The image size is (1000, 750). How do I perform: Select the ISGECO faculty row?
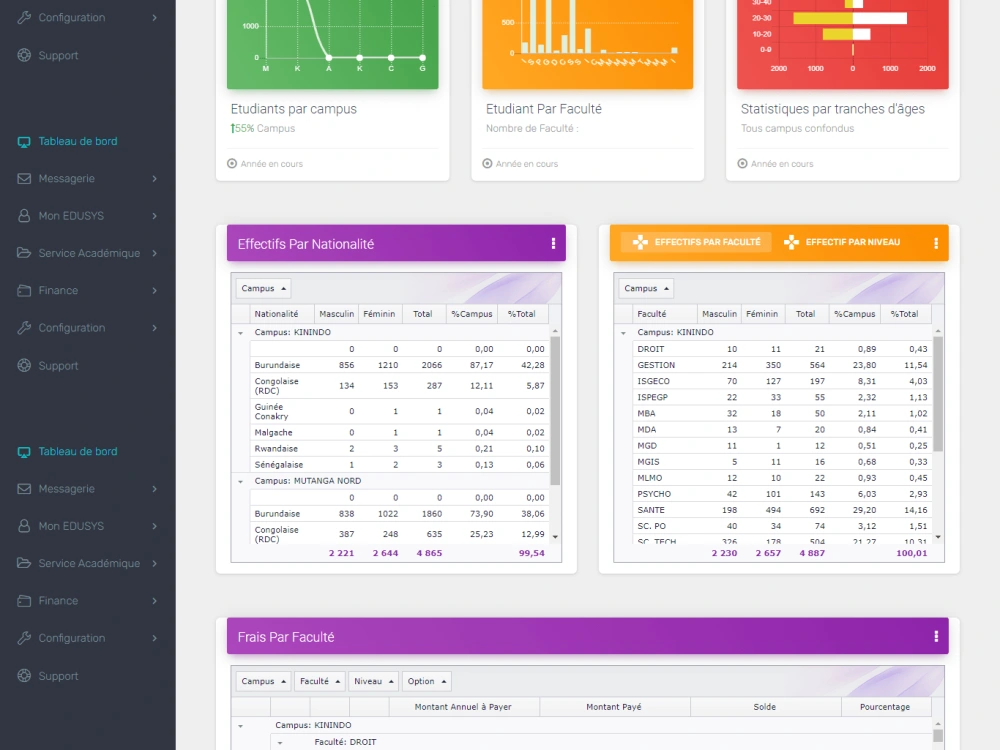[782, 381]
